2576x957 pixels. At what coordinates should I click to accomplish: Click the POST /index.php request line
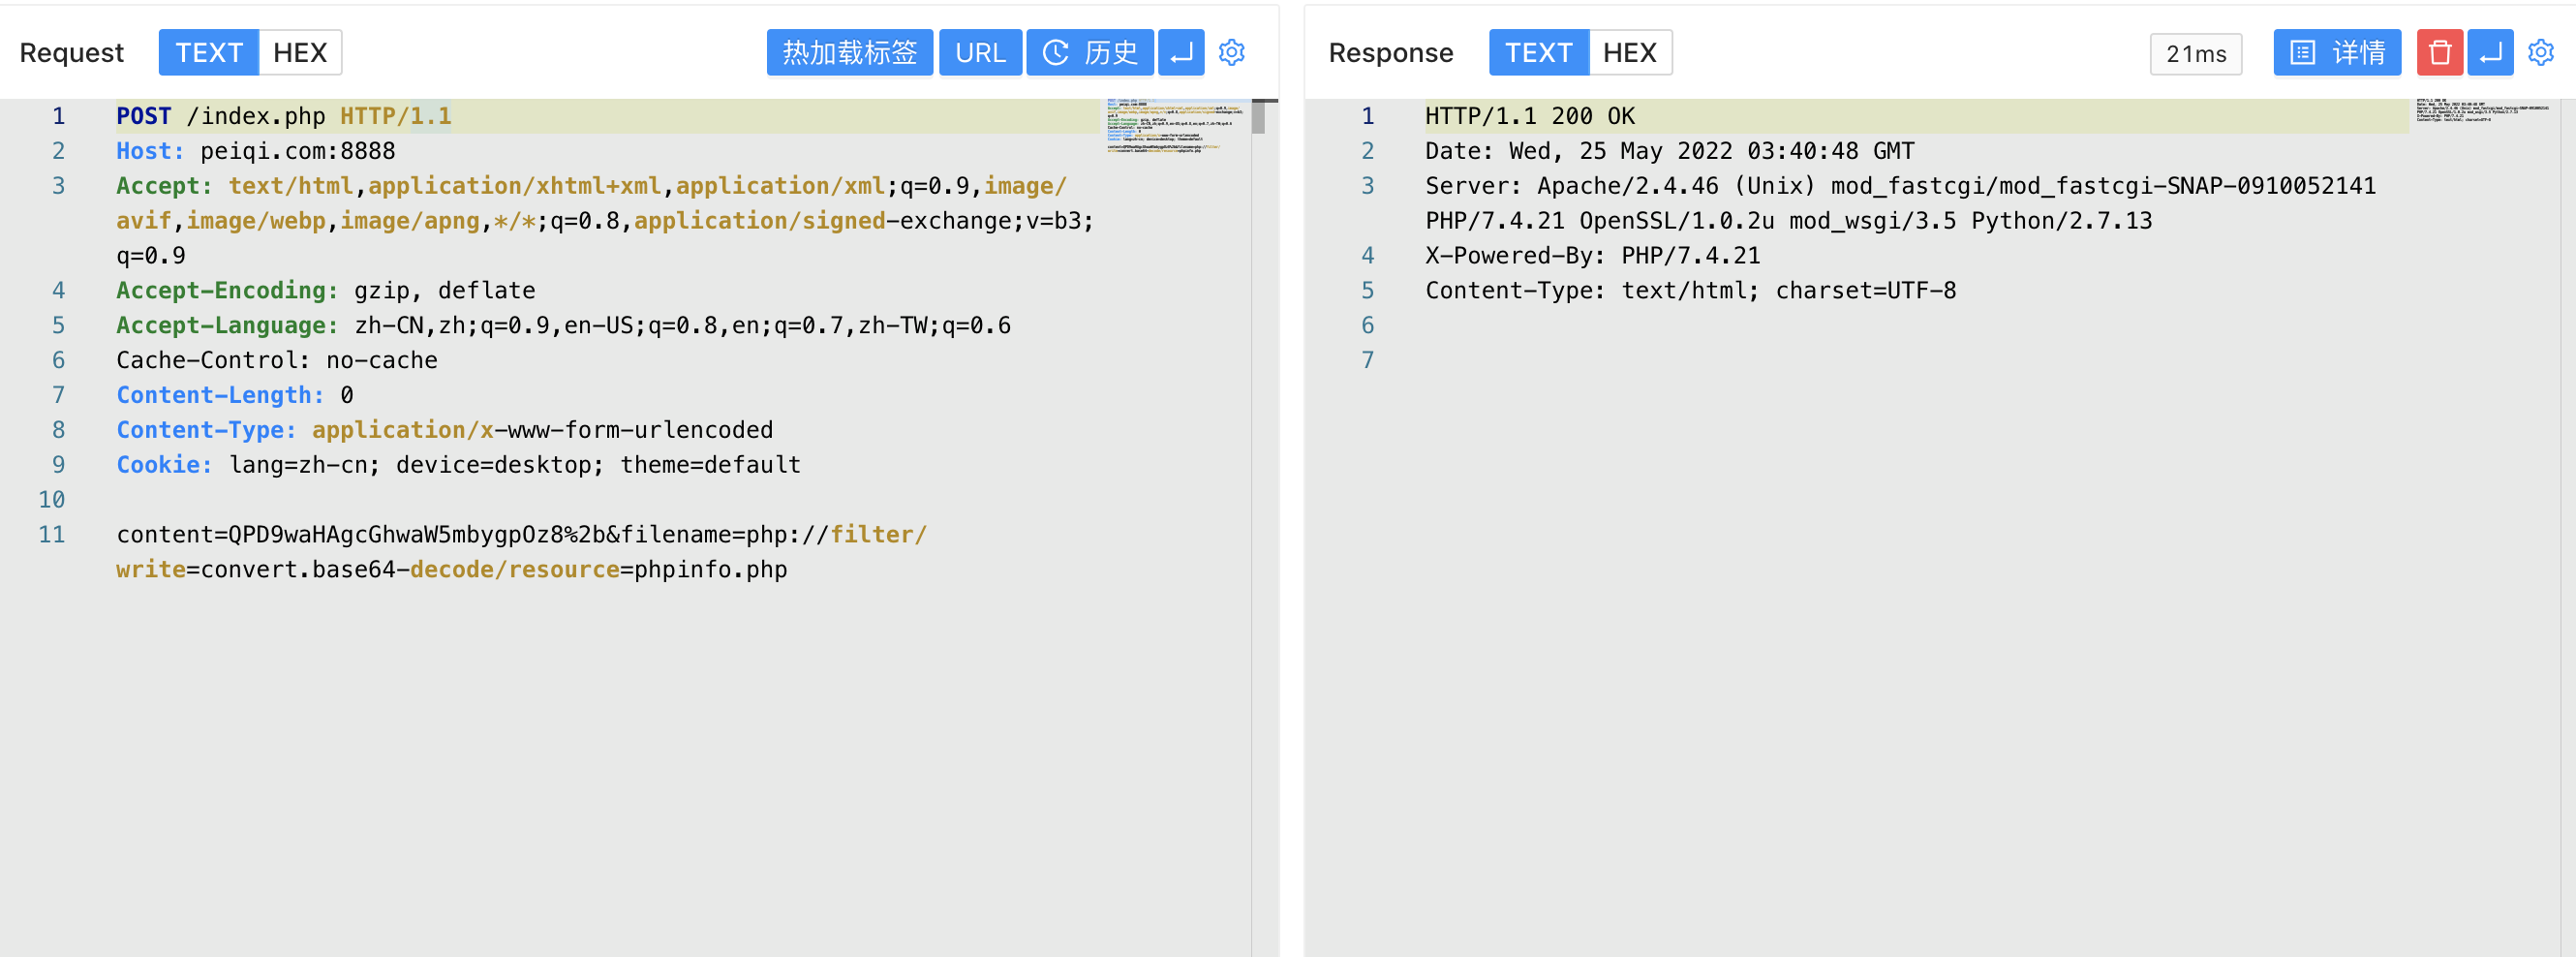tap(284, 116)
